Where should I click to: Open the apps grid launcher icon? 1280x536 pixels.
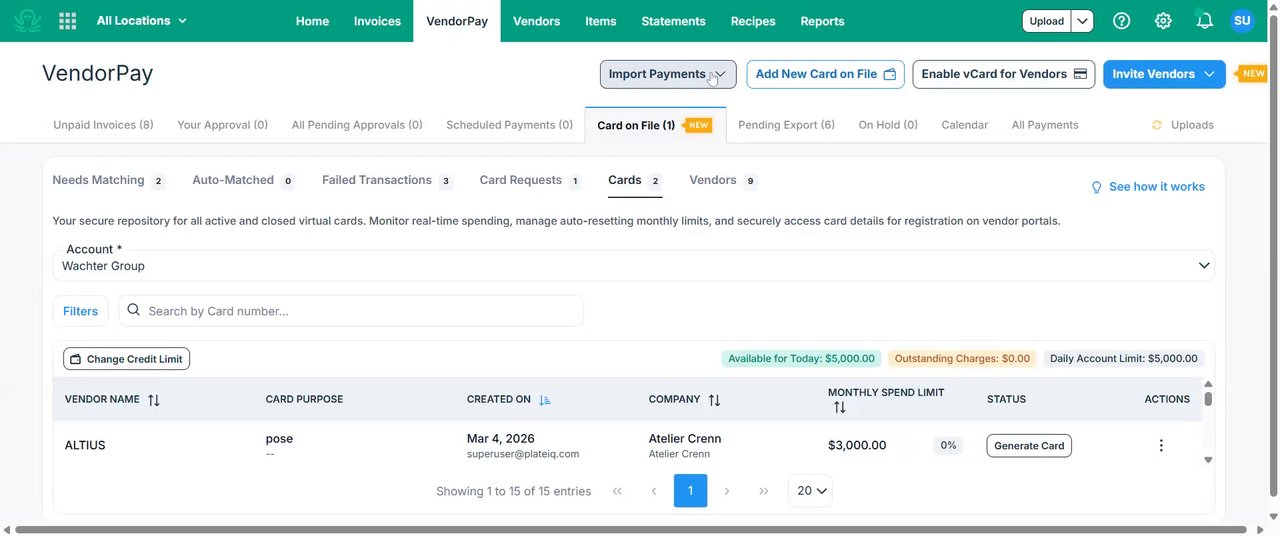coord(68,21)
